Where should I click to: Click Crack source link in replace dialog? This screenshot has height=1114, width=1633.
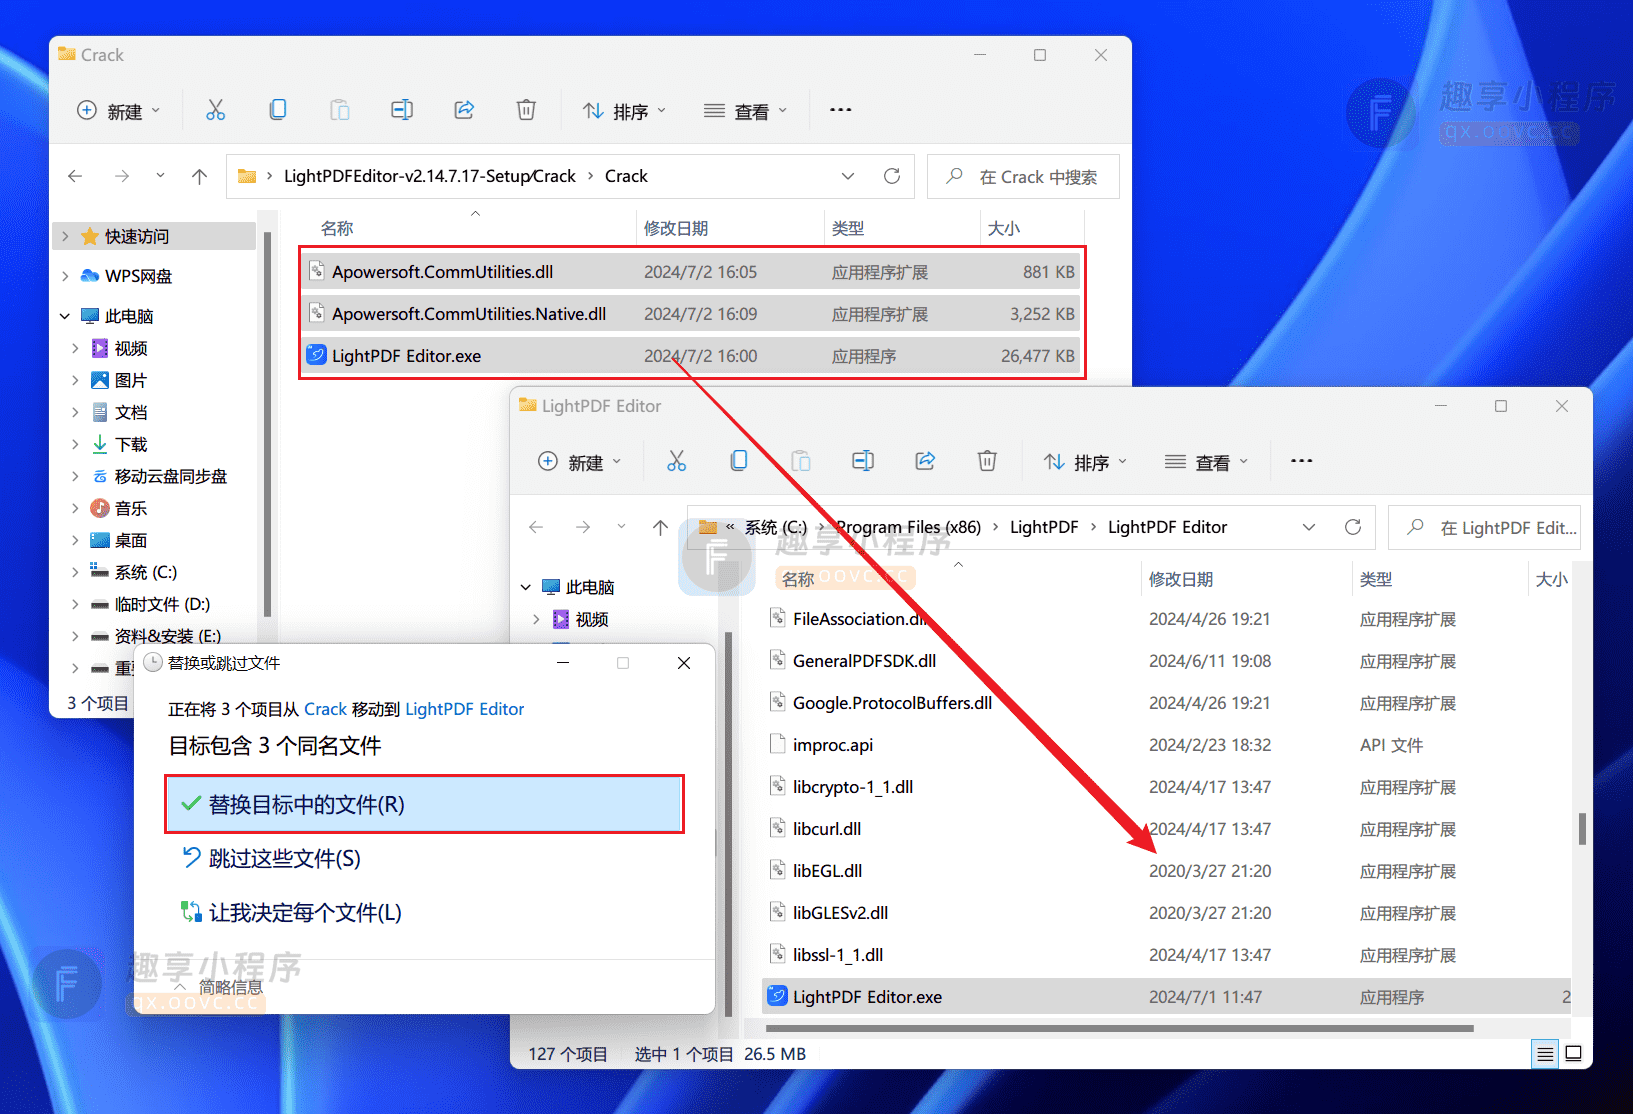tap(325, 709)
